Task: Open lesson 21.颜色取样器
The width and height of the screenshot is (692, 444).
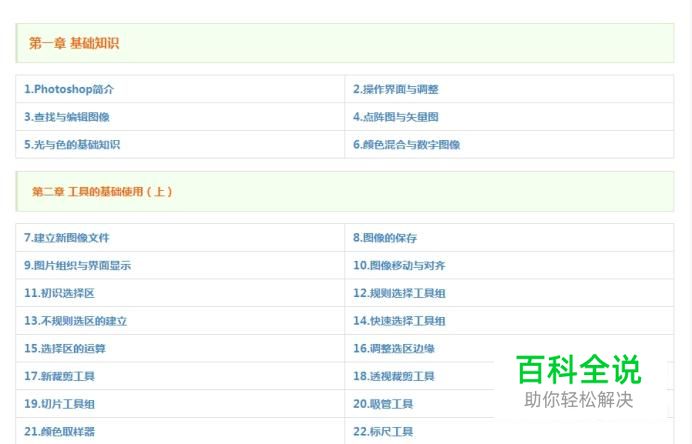Action: coord(59,432)
